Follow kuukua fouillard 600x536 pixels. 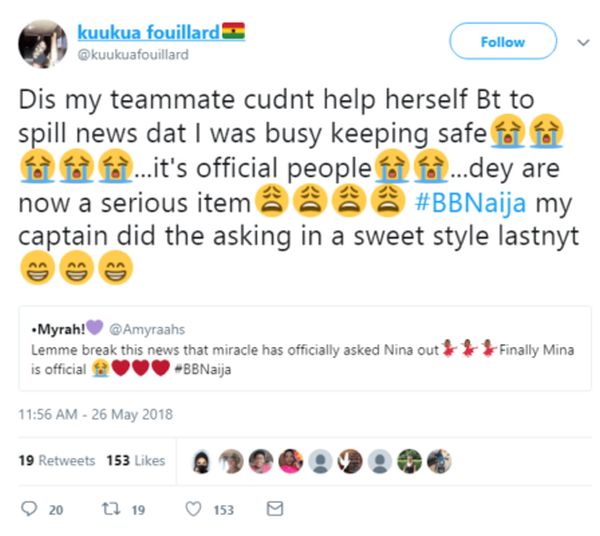coord(503,41)
